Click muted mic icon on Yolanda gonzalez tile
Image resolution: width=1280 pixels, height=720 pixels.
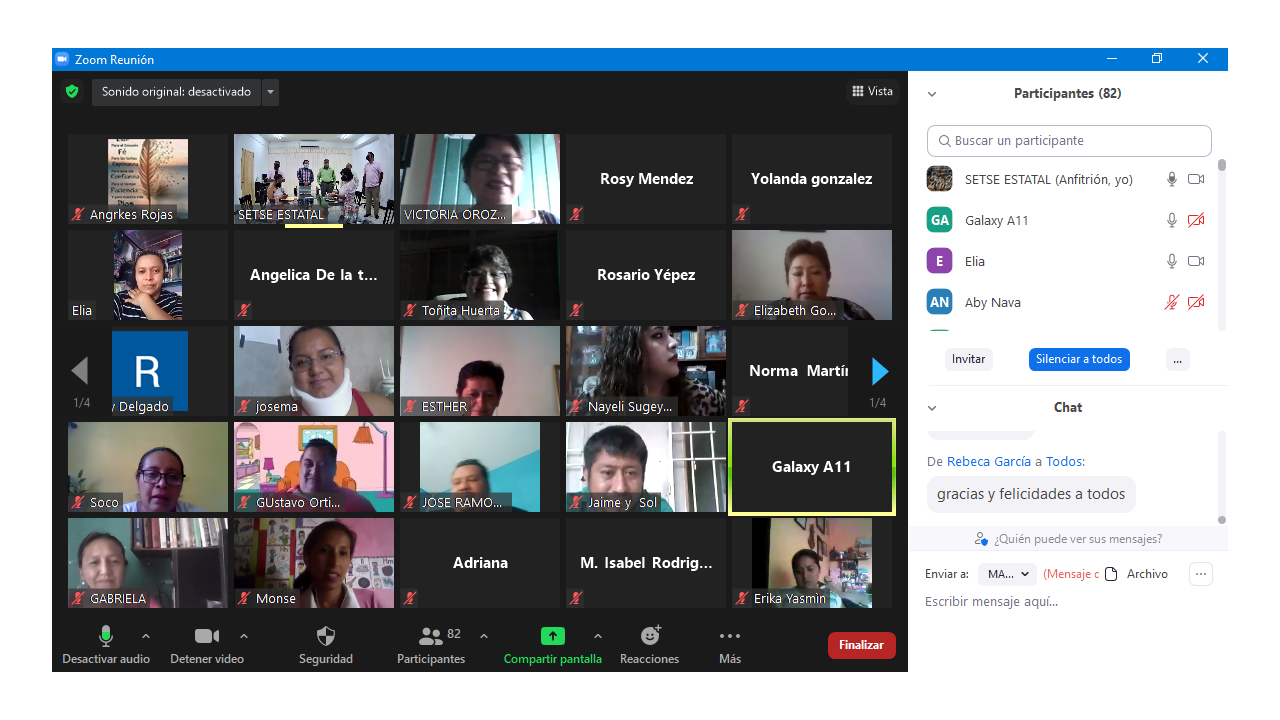point(742,214)
